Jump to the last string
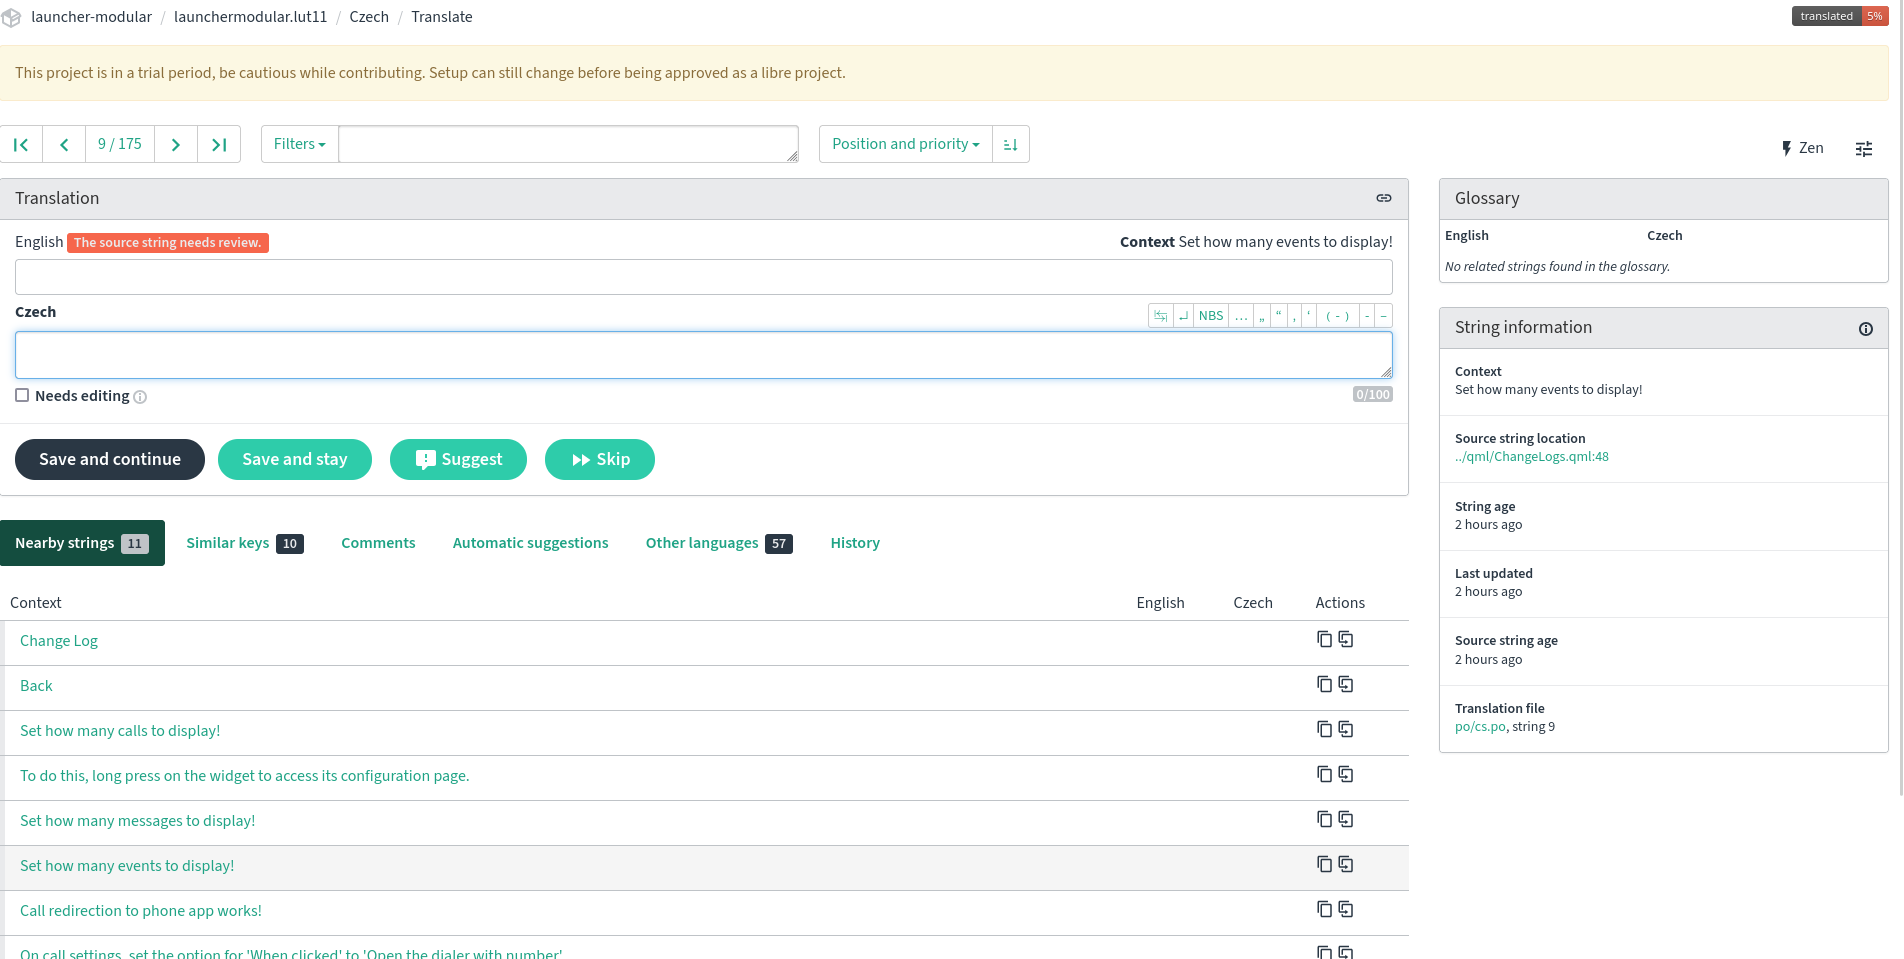This screenshot has height=959, width=1904. click(x=219, y=144)
